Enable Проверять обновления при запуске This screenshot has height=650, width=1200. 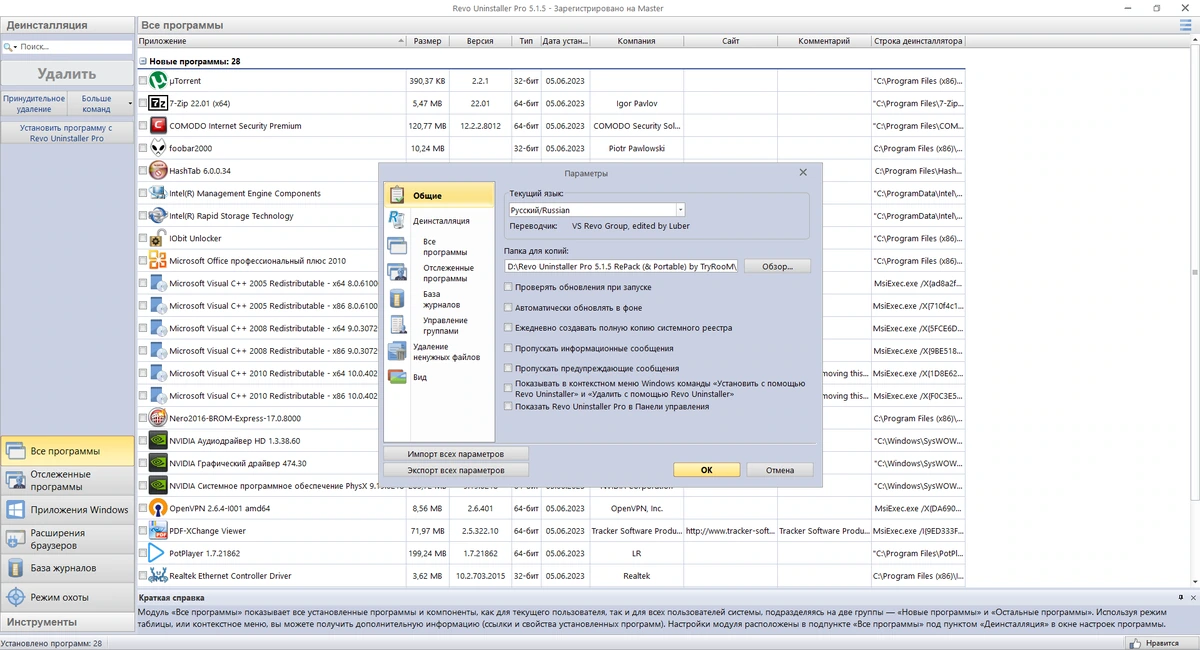(508, 287)
